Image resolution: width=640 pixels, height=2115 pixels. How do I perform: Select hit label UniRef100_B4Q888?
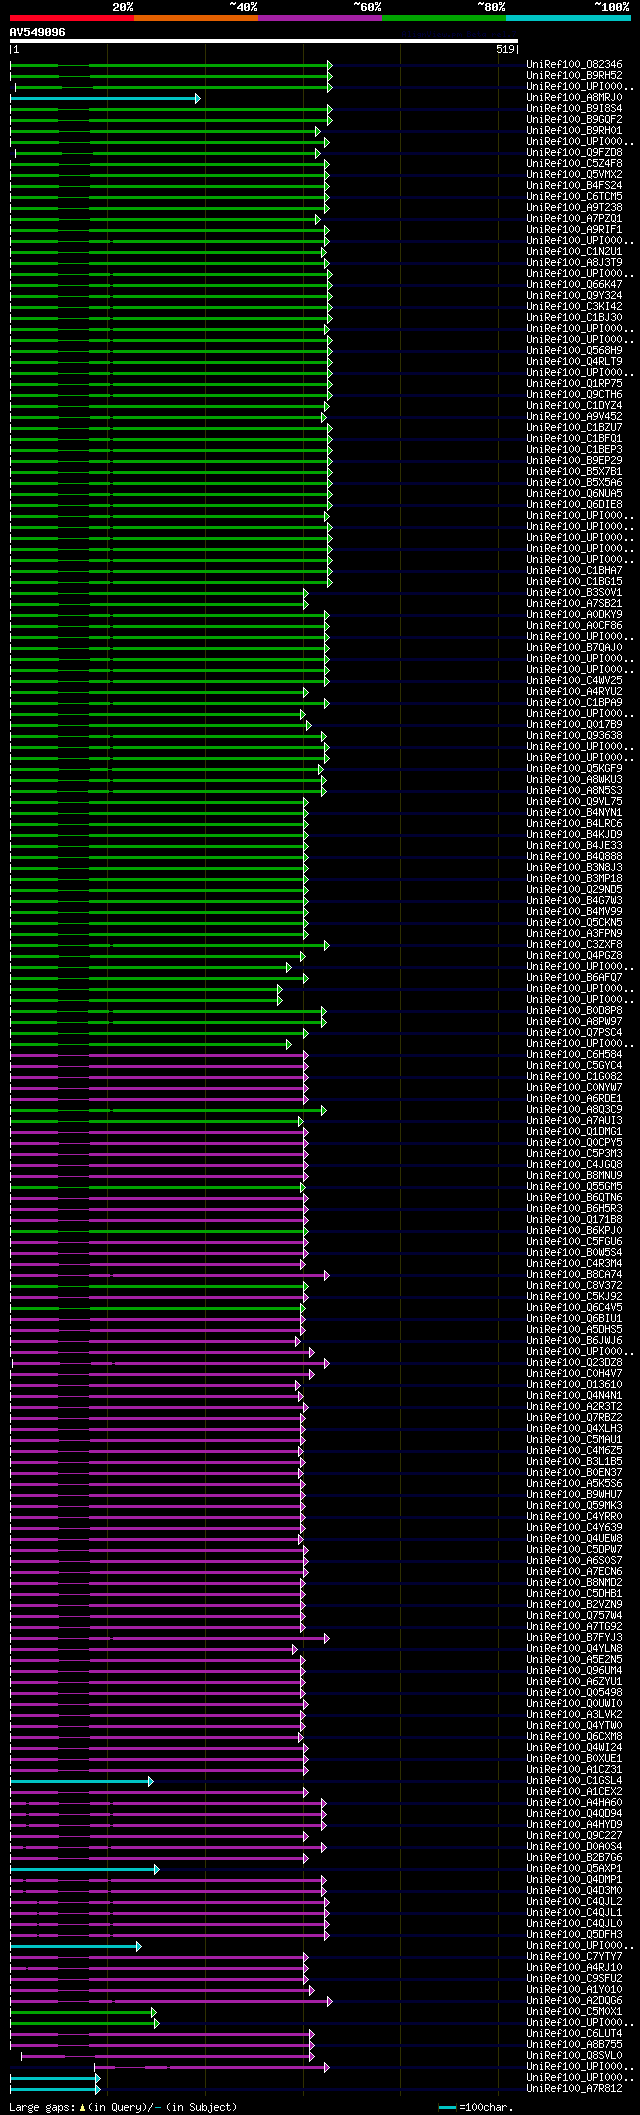coord(574,857)
